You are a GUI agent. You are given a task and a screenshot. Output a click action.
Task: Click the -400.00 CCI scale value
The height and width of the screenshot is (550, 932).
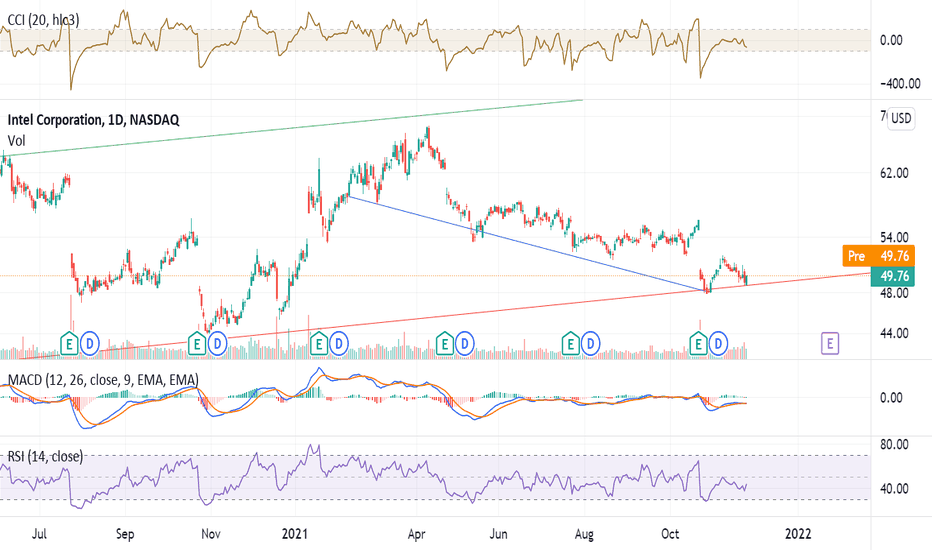click(900, 84)
